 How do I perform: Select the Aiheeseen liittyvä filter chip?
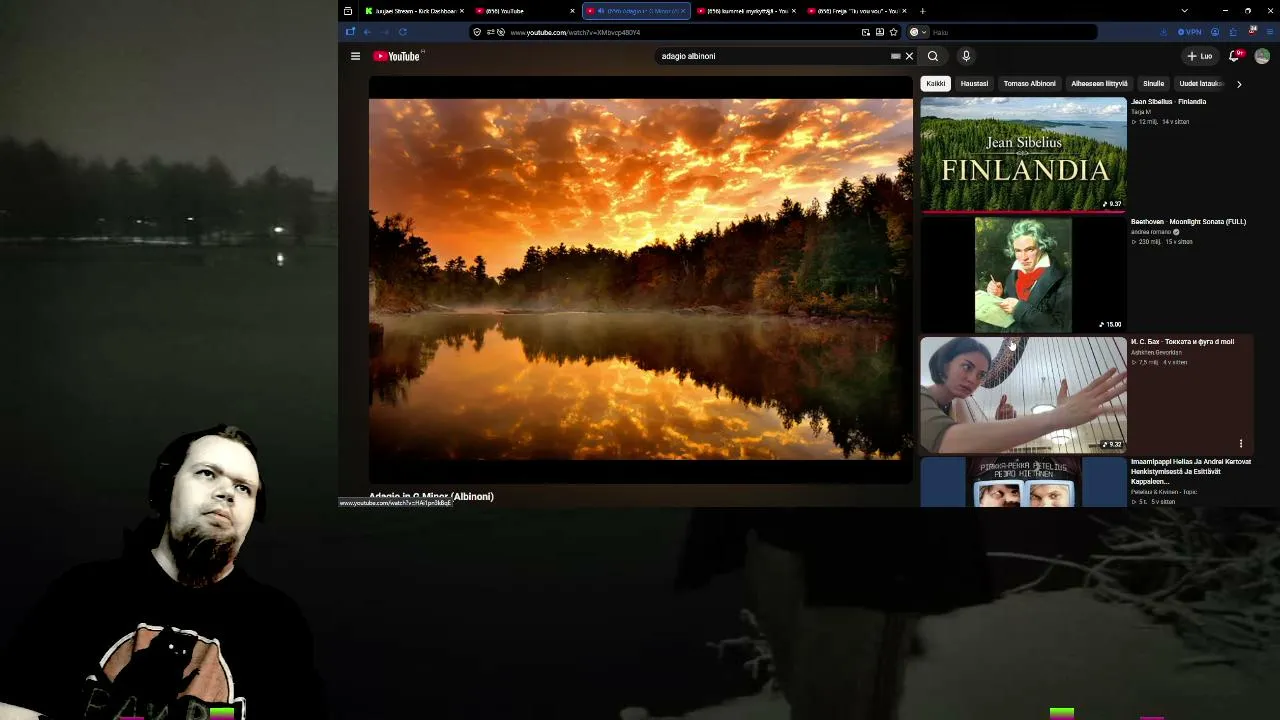click(x=1099, y=84)
